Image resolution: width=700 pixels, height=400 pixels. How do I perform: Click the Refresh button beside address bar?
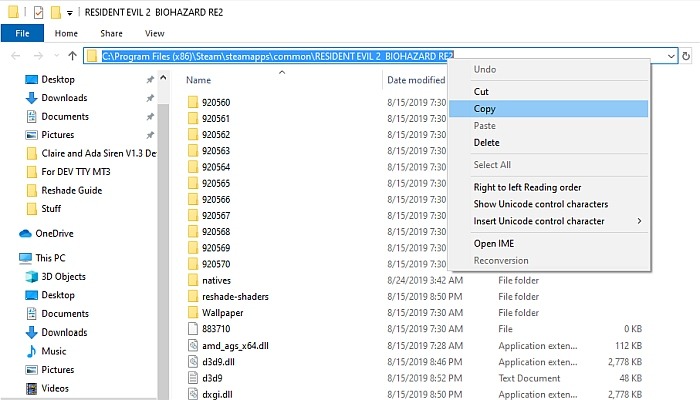[686, 56]
